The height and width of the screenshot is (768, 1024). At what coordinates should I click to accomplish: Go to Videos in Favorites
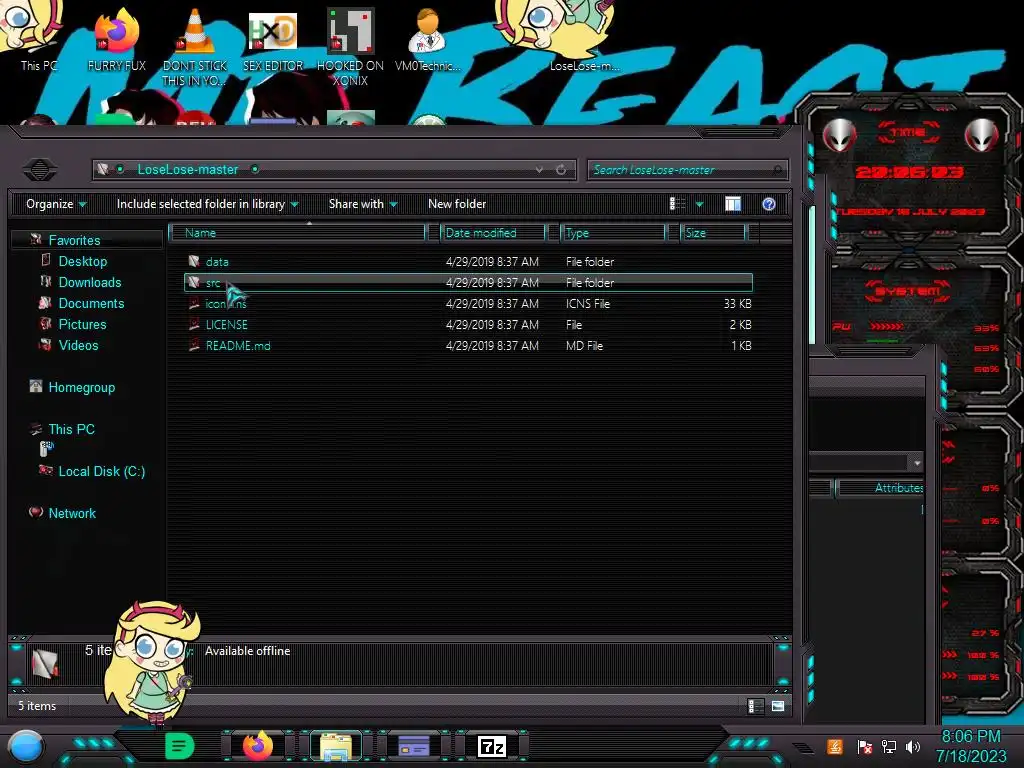78,345
